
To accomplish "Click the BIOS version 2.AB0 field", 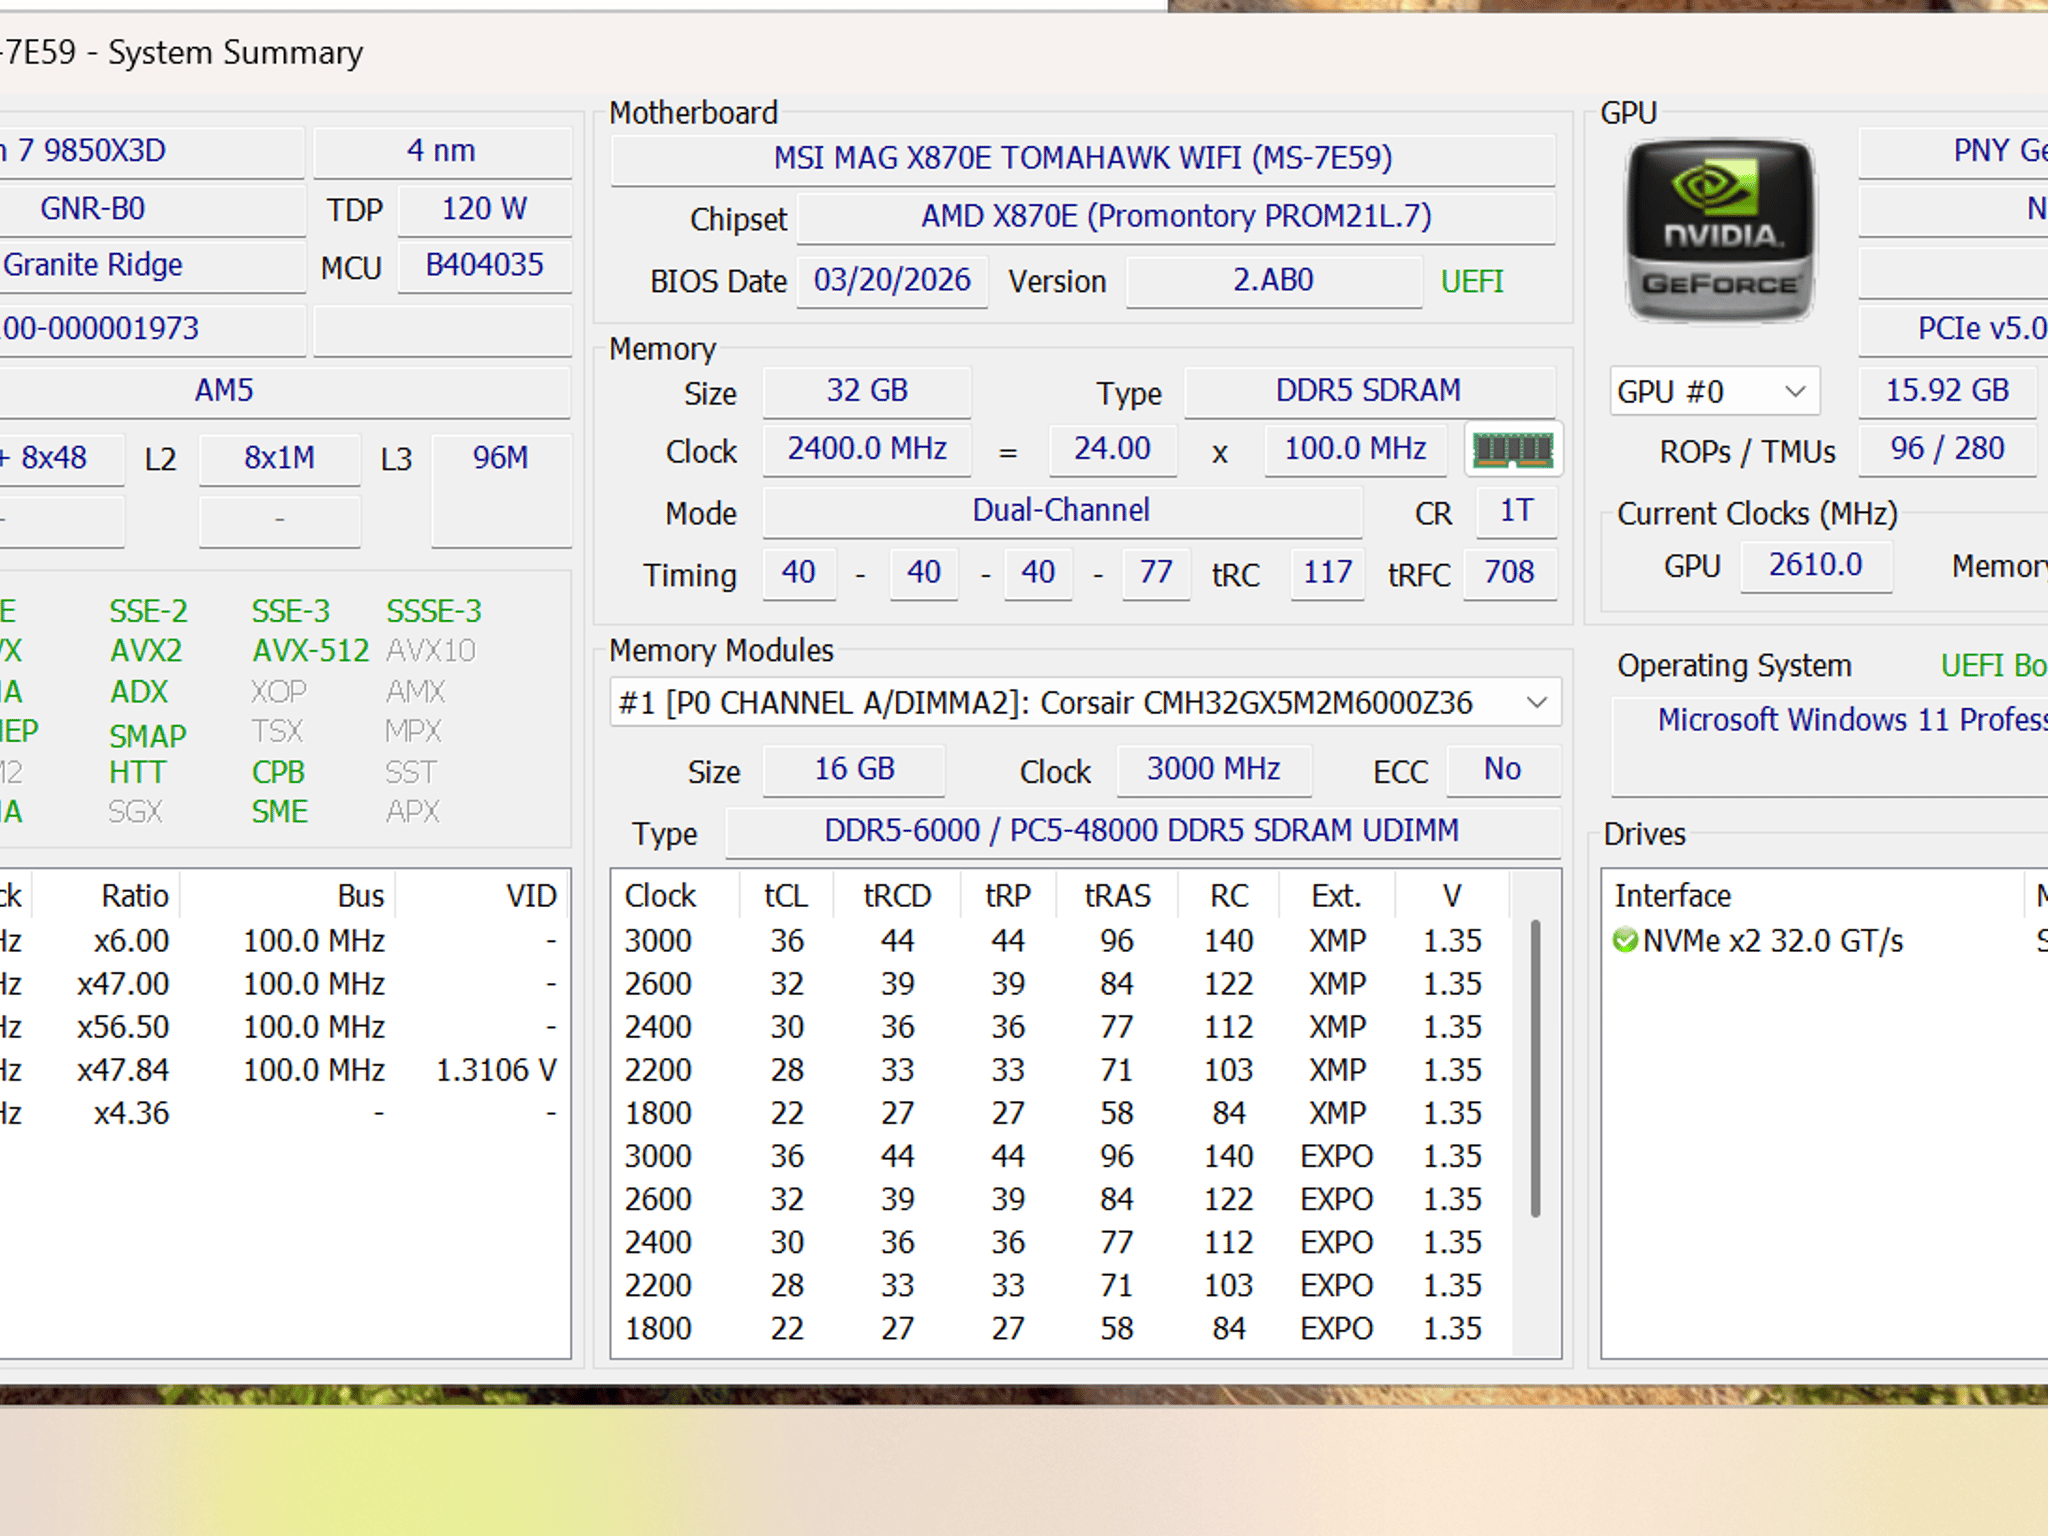I will 1273,280.
